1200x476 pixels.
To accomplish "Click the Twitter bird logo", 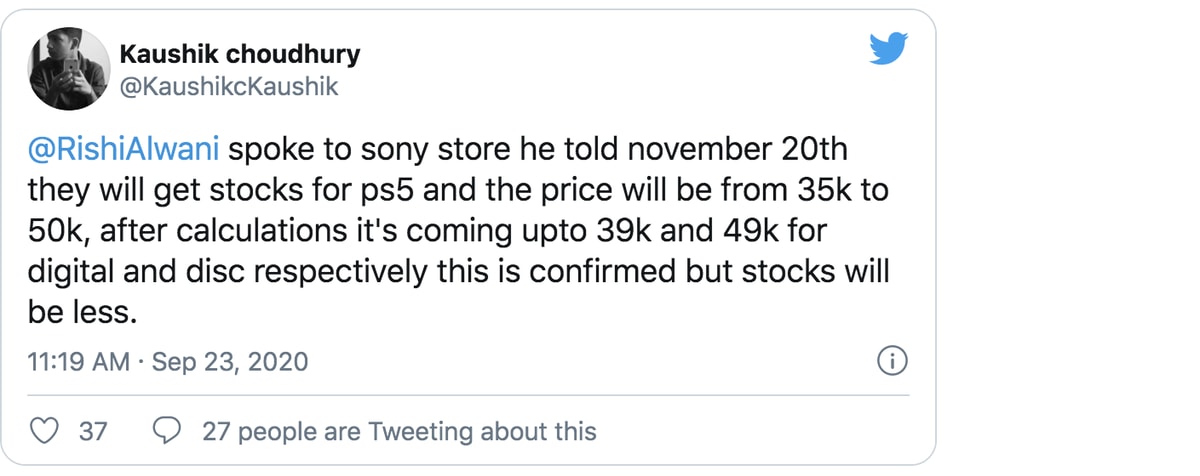I will [x=887, y=48].
